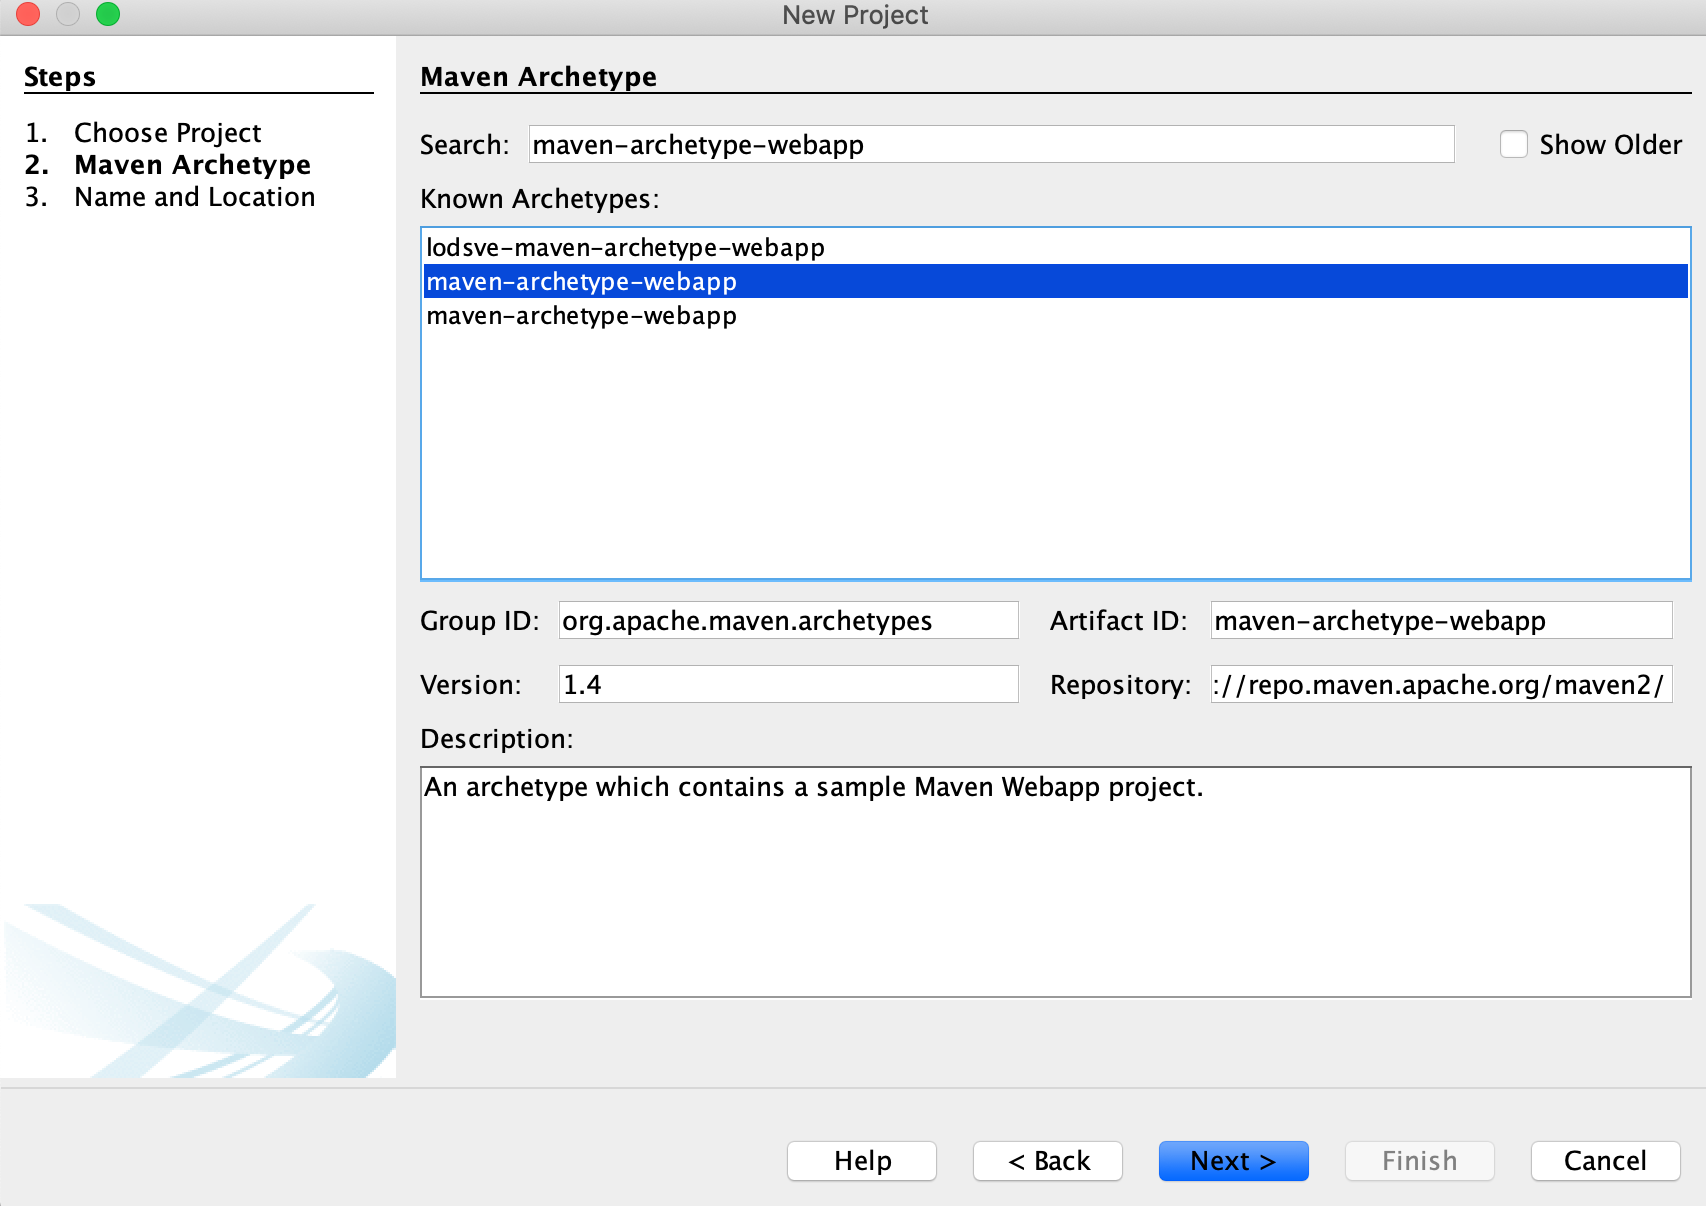Select lodsve-maven-archetype-webapp in the list

tap(1056, 247)
